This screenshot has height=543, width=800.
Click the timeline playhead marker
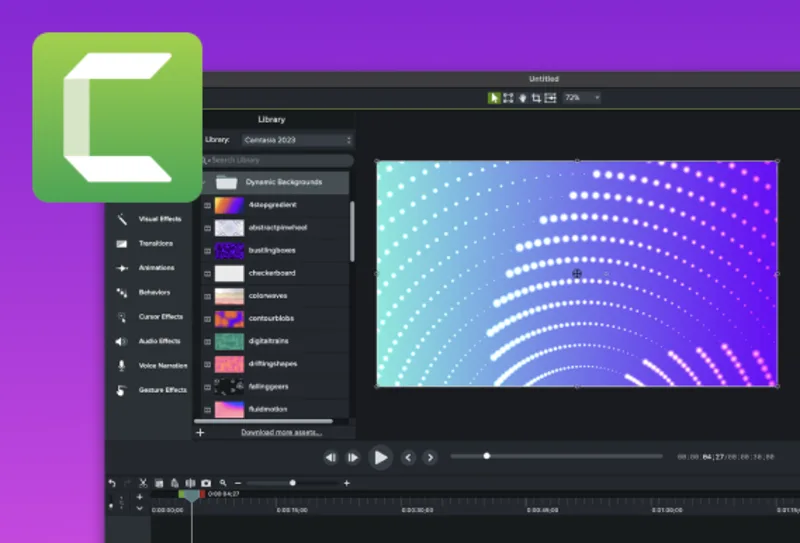pyautogui.click(x=192, y=496)
